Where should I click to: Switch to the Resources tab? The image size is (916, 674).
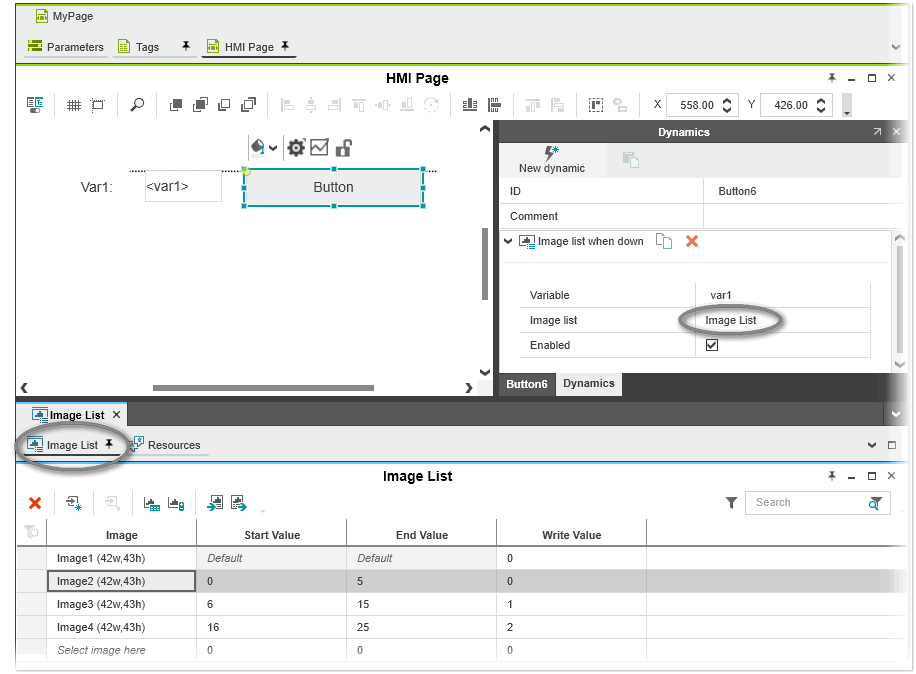pos(166,445)
